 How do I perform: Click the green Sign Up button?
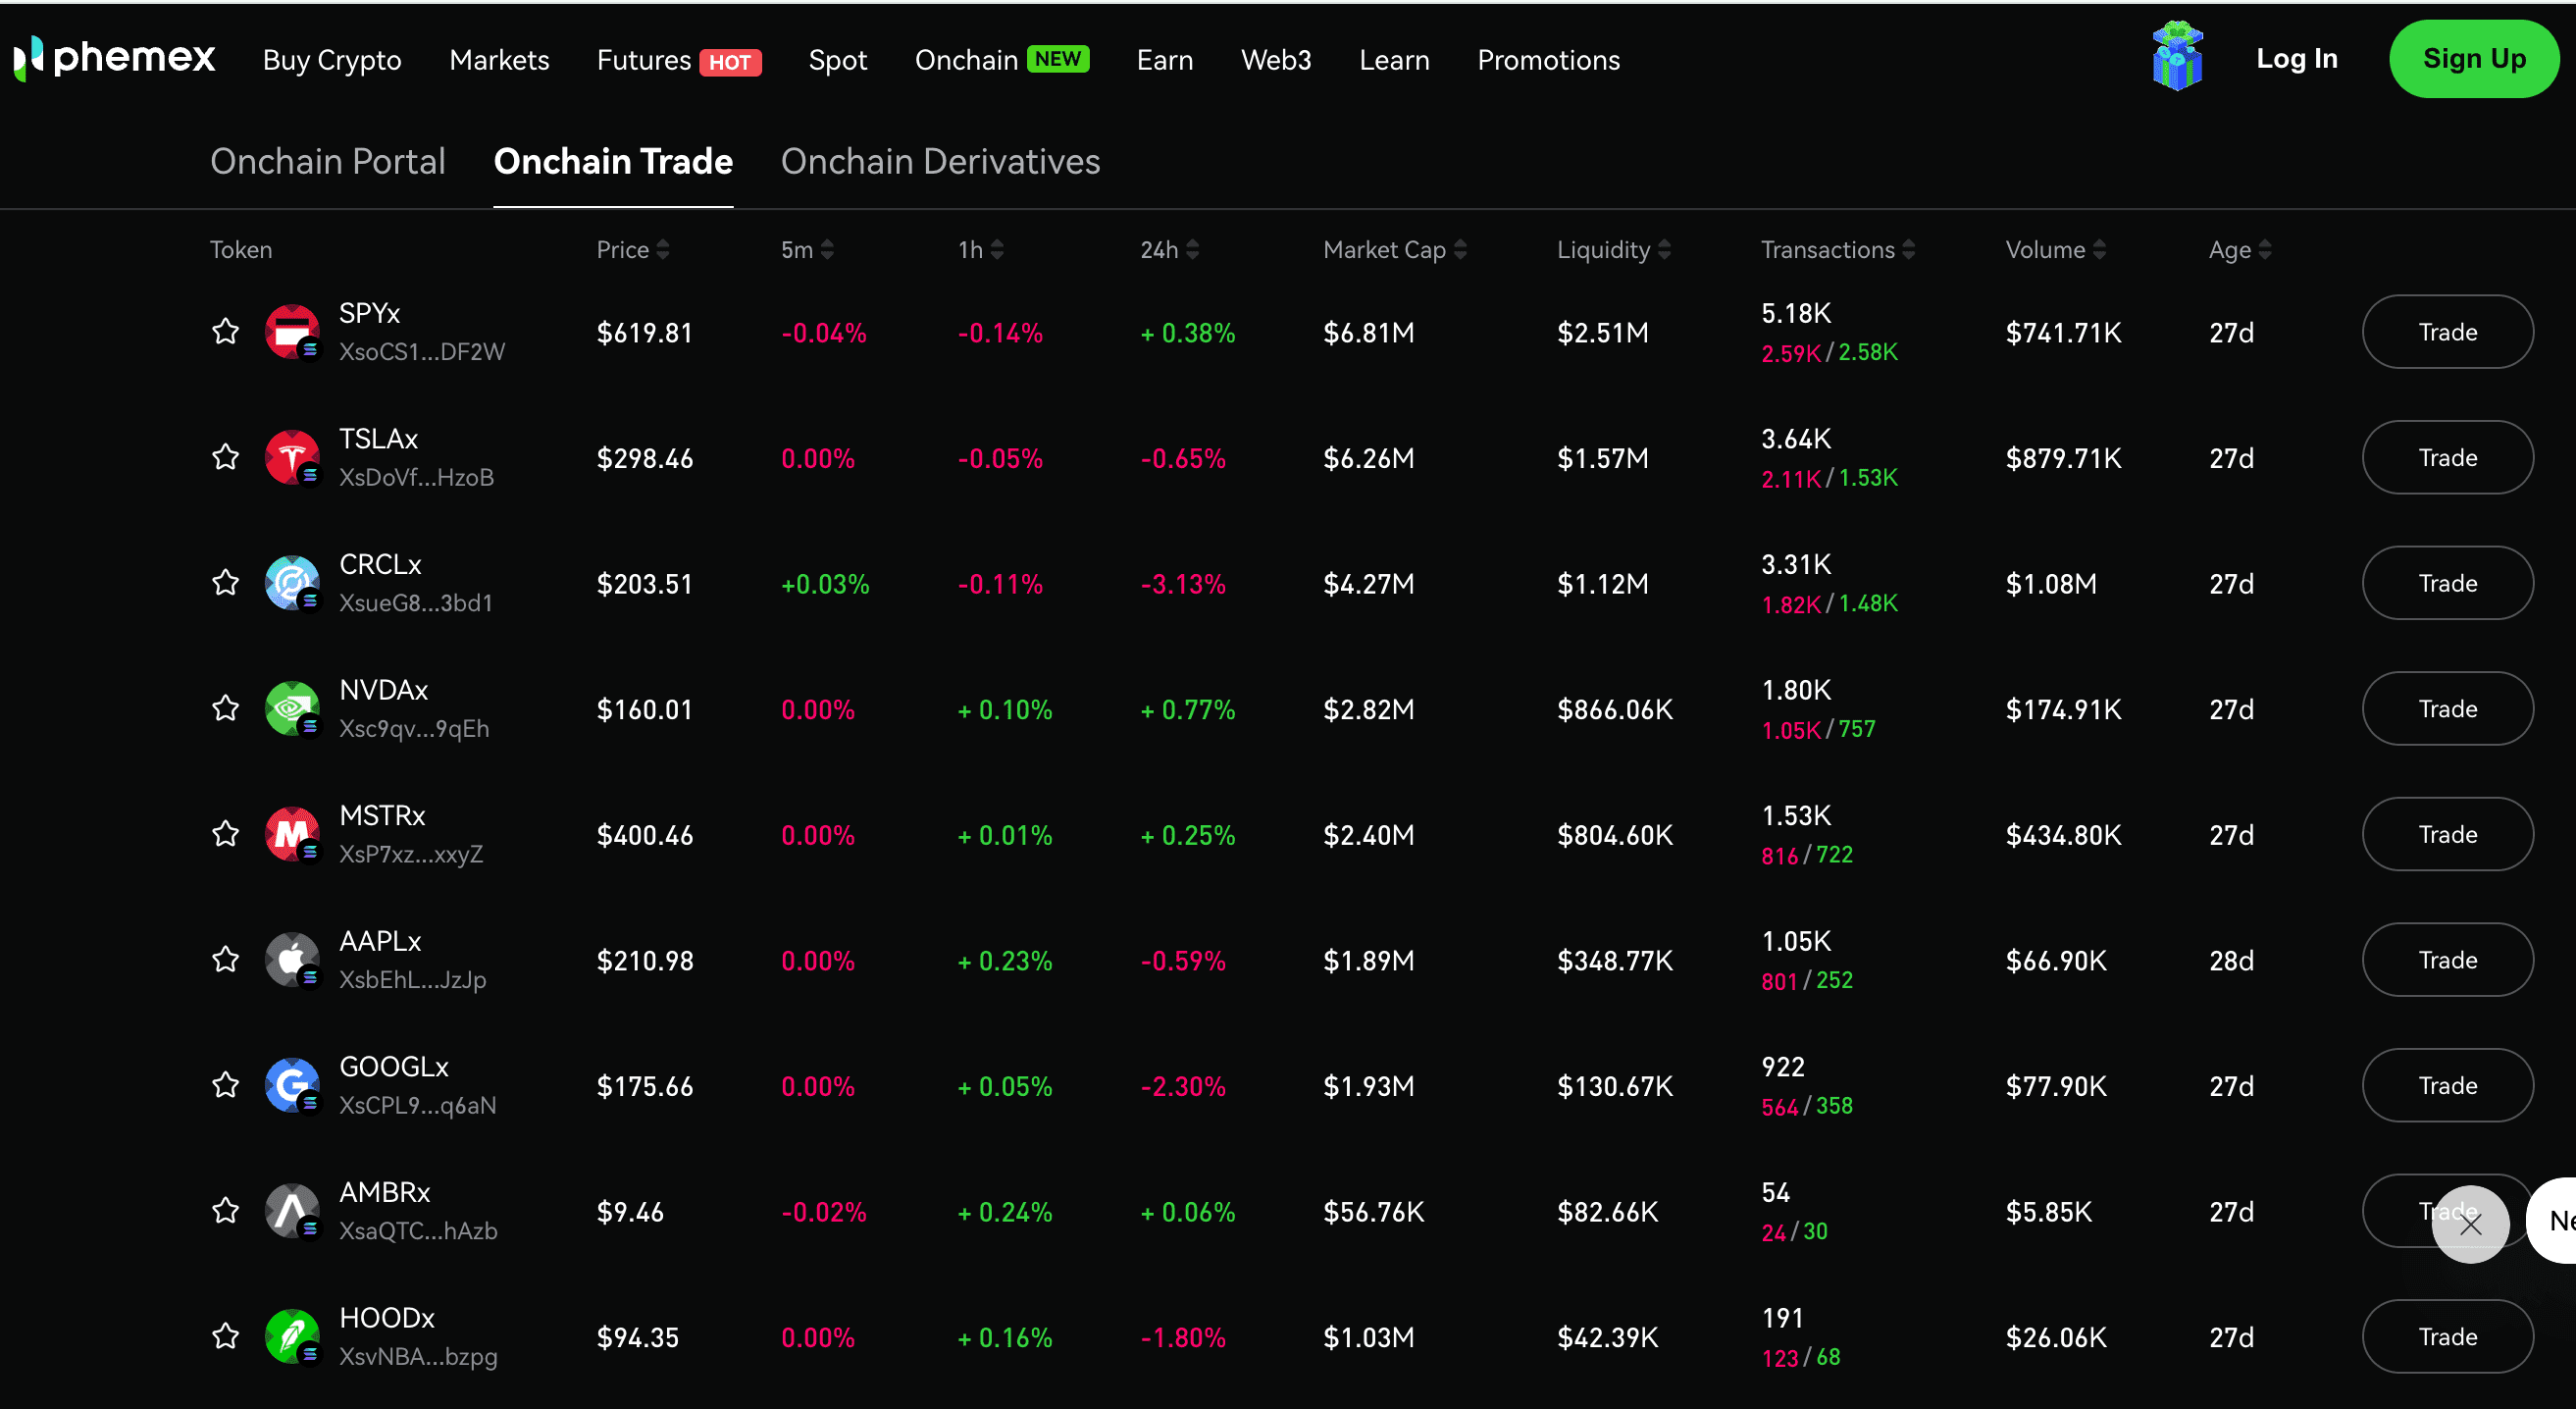(2474, 58)
